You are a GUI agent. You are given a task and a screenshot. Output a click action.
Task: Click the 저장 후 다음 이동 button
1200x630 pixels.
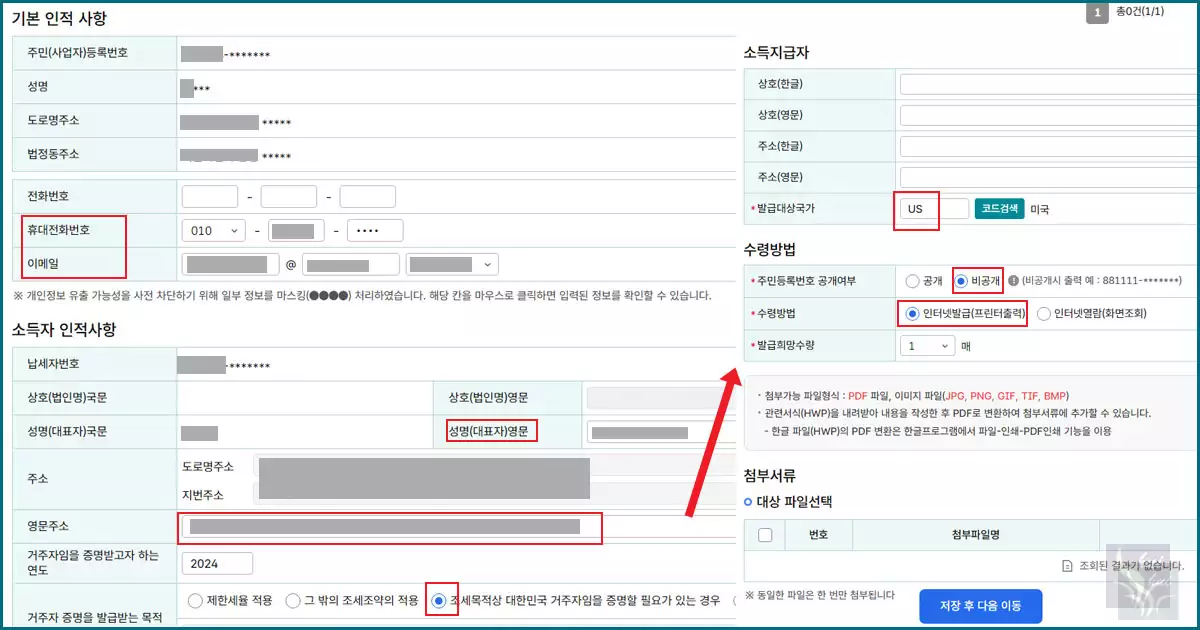[980, 605]
